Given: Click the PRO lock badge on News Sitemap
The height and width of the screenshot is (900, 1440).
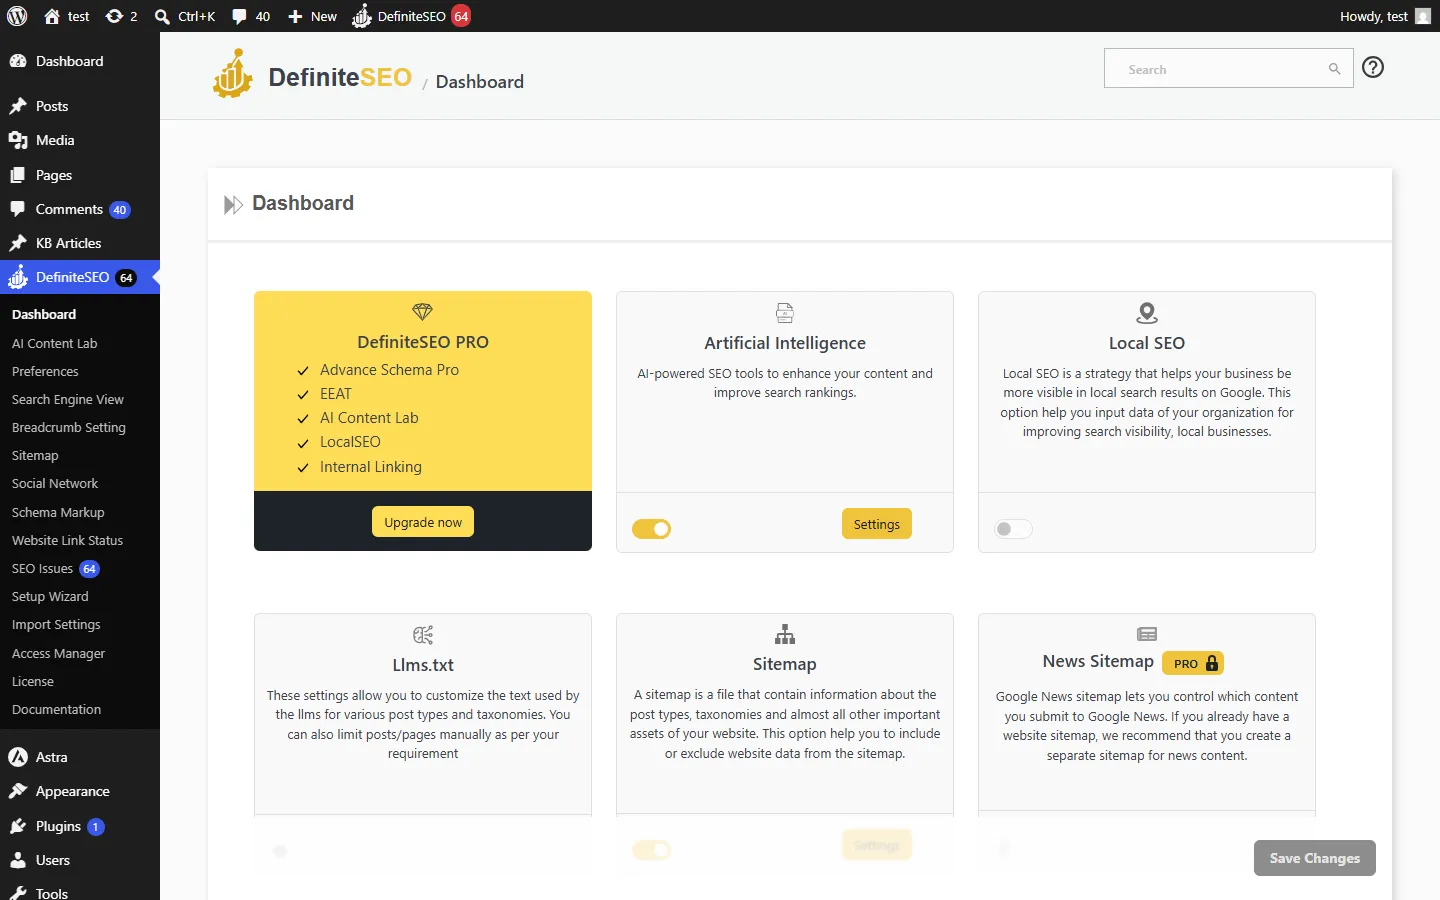Looking at the screenshot, I should [1193, 663].
